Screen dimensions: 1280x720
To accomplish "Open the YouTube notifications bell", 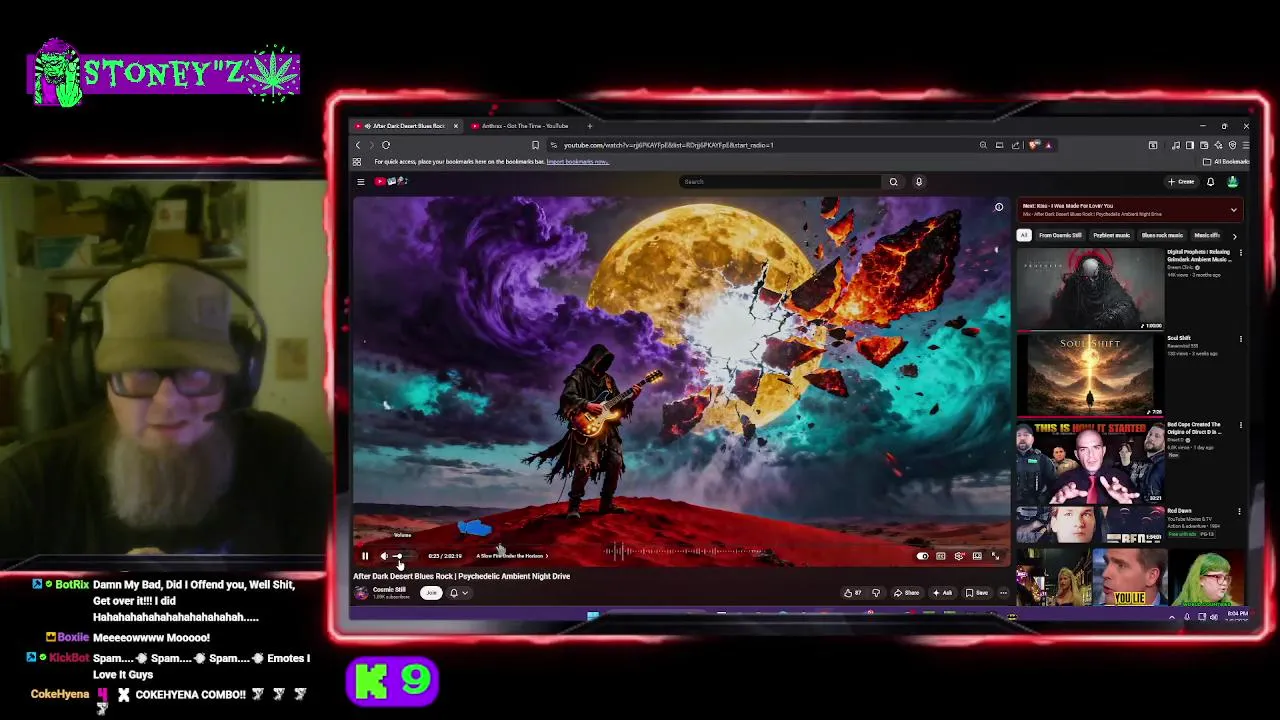I will click(1210, 182).
